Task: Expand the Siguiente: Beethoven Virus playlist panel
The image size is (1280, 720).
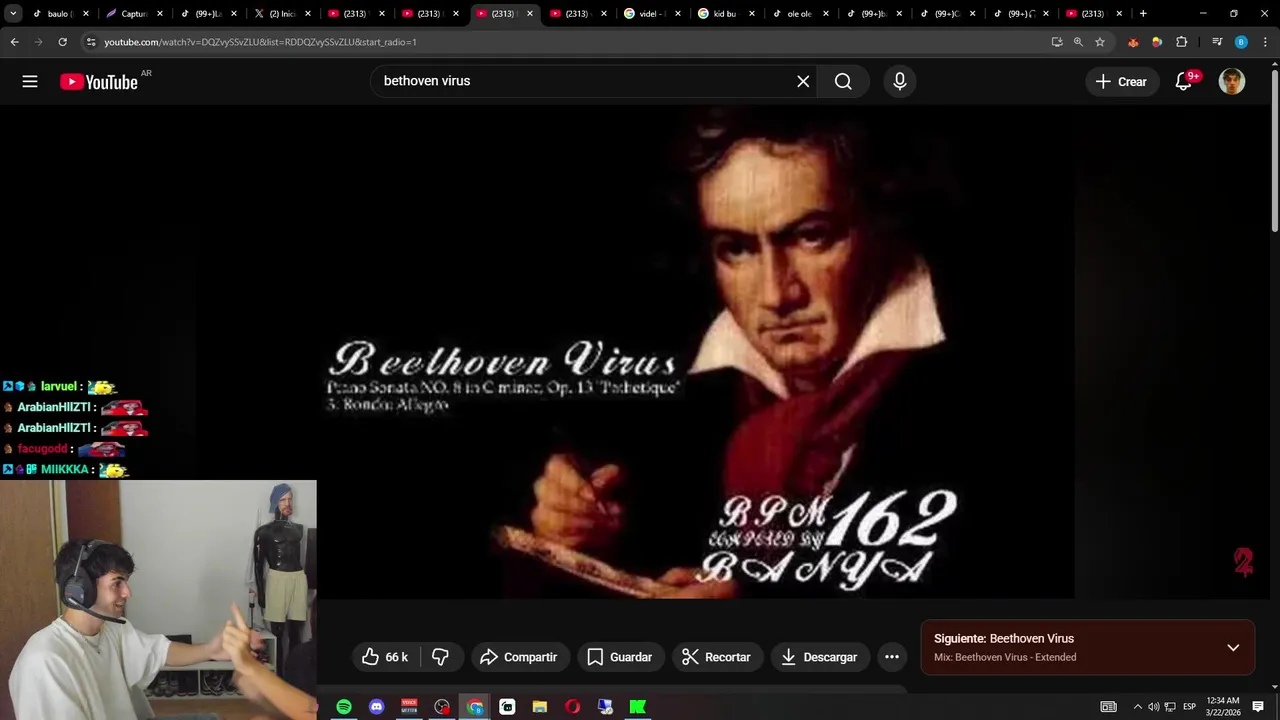Action: click(1233, 648)
